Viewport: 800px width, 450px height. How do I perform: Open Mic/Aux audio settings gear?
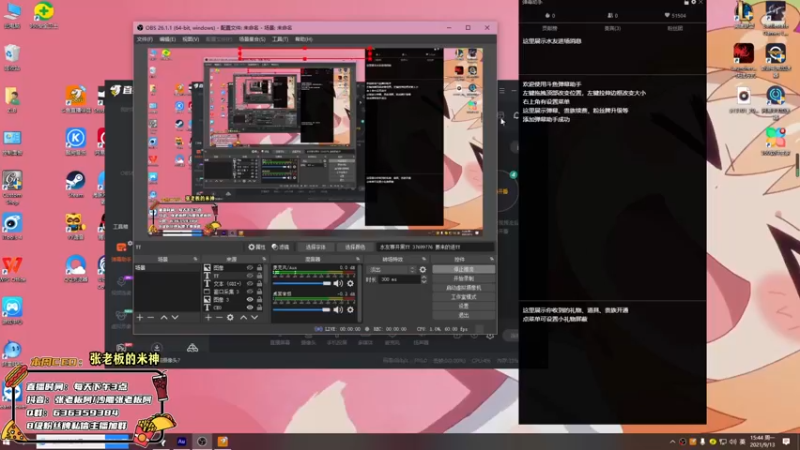click(x=350, y=283)
